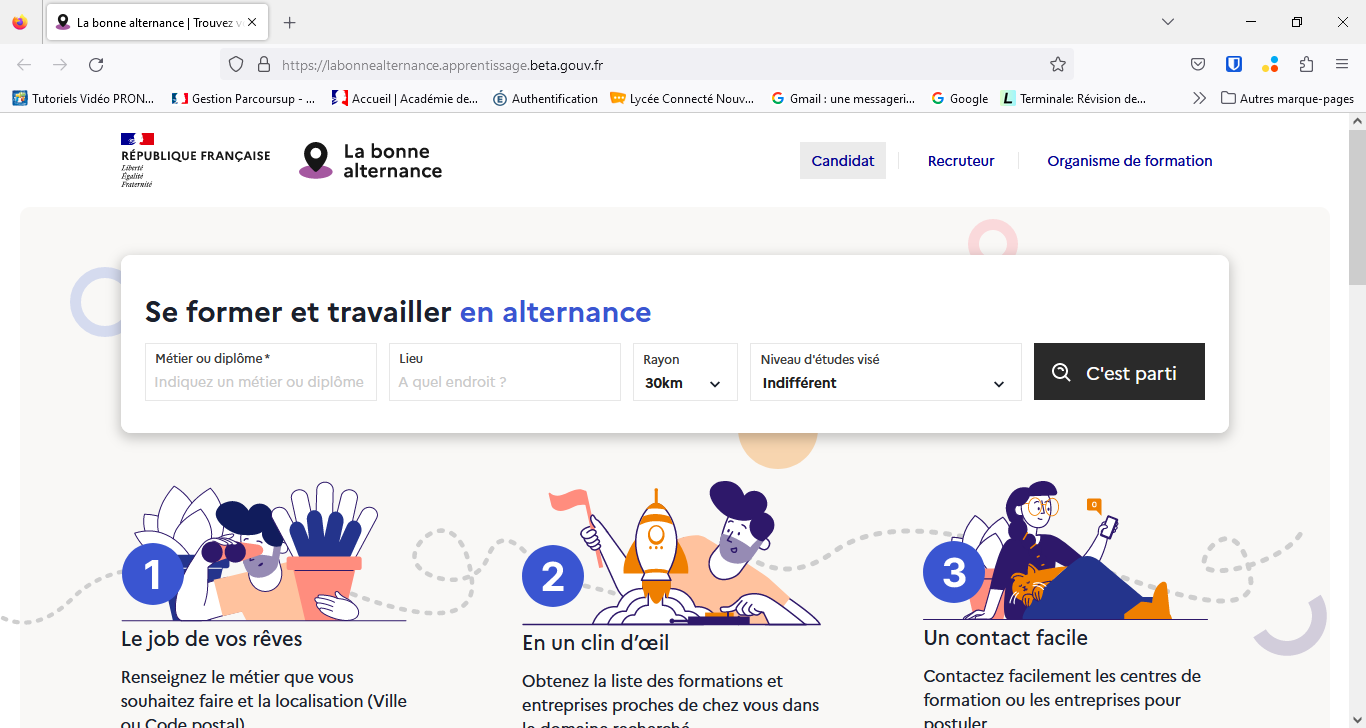Viewport: 1366px width, 728px height.
Task: Click heading Le job de vos rêves
Action: pyautogui.click(x=211, y=638)
